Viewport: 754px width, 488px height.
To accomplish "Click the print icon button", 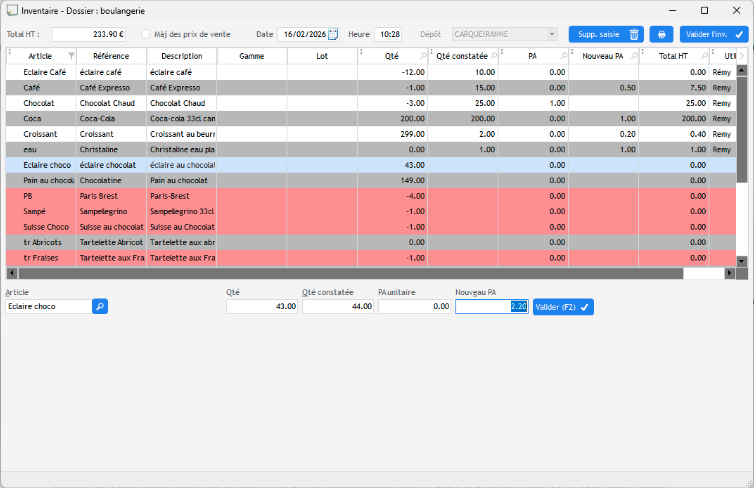I will (661, 34).
